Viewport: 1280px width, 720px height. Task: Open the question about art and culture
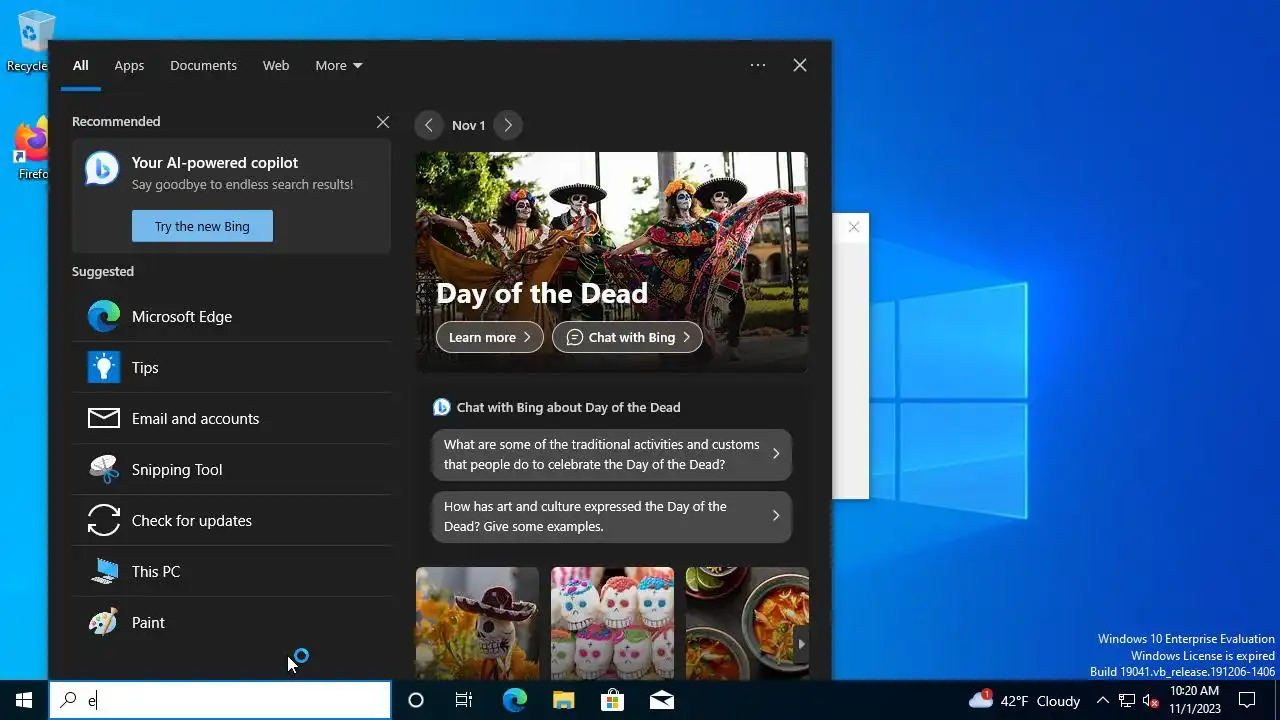coord(612,516)
